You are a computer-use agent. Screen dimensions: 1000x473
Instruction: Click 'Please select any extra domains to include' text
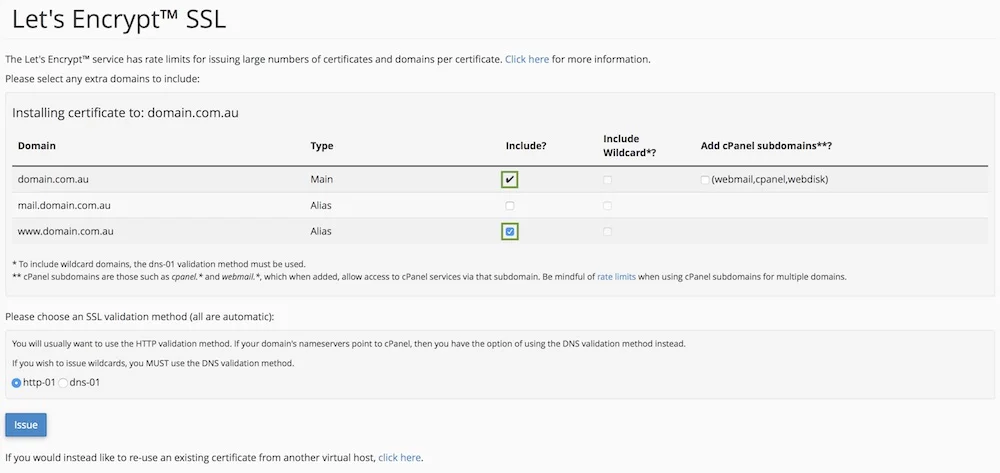[x=103, y=79]
